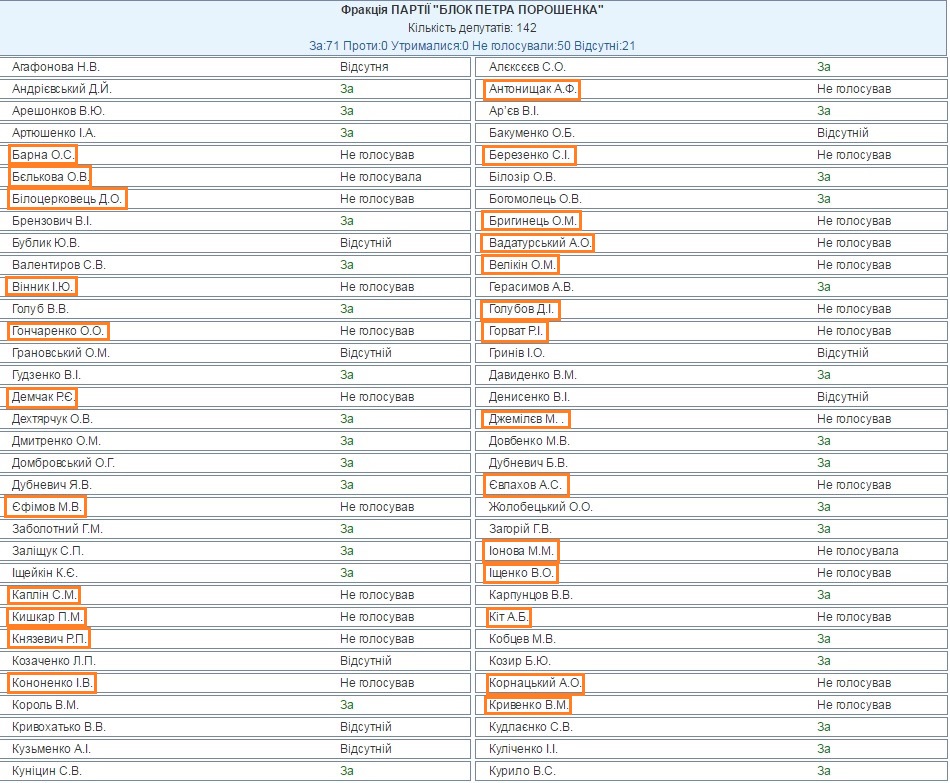
Task: Click the name Кіт А.Б.
Action: tap(508, 617)
